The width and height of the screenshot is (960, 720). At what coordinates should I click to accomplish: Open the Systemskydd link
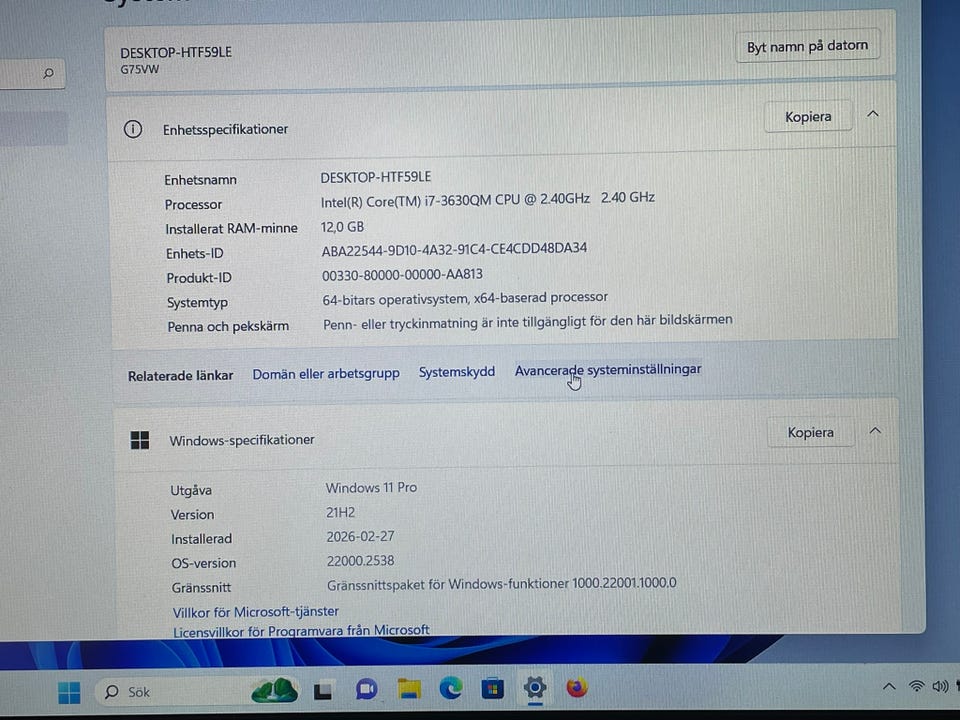pyautogui.click(x=457, y=372)
